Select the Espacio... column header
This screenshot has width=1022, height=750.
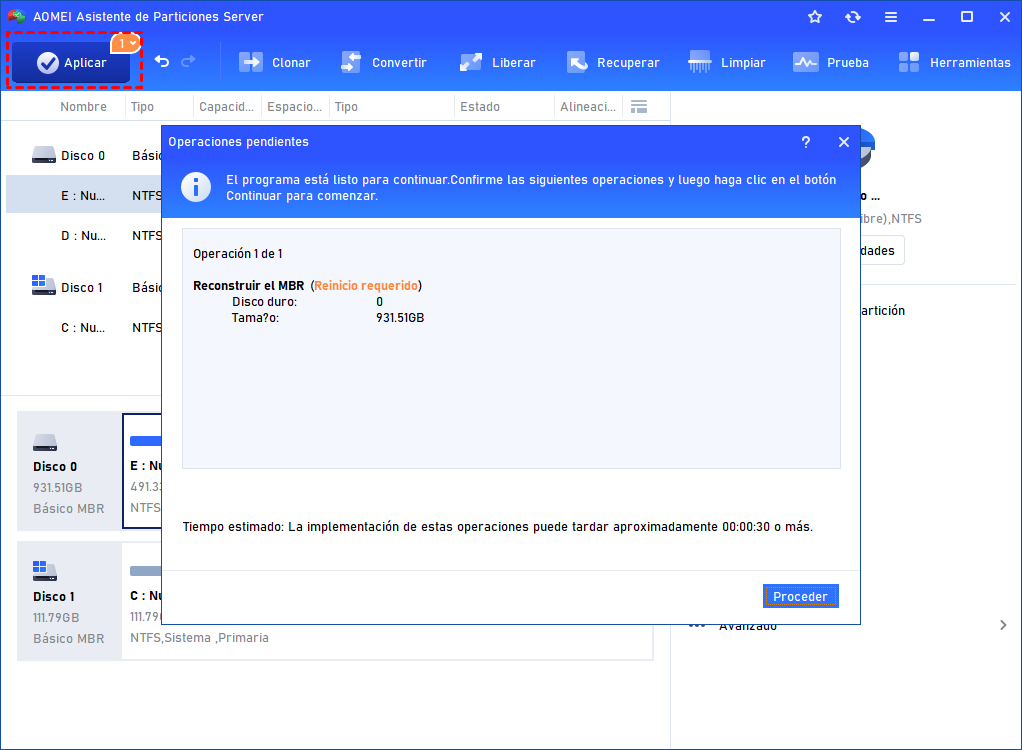click(295, 107)
